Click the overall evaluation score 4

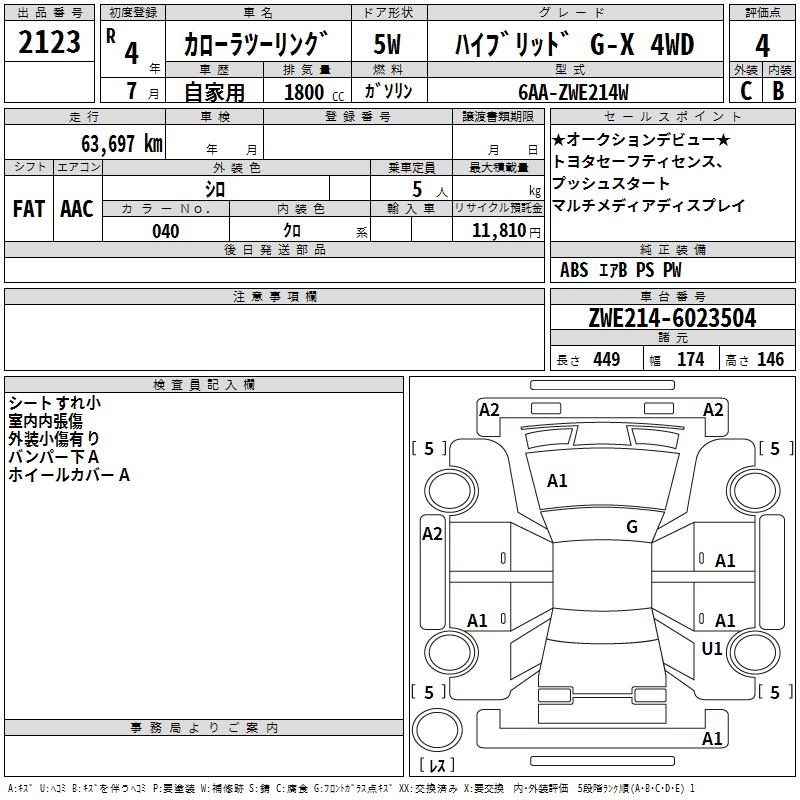(x=762, y=46)
